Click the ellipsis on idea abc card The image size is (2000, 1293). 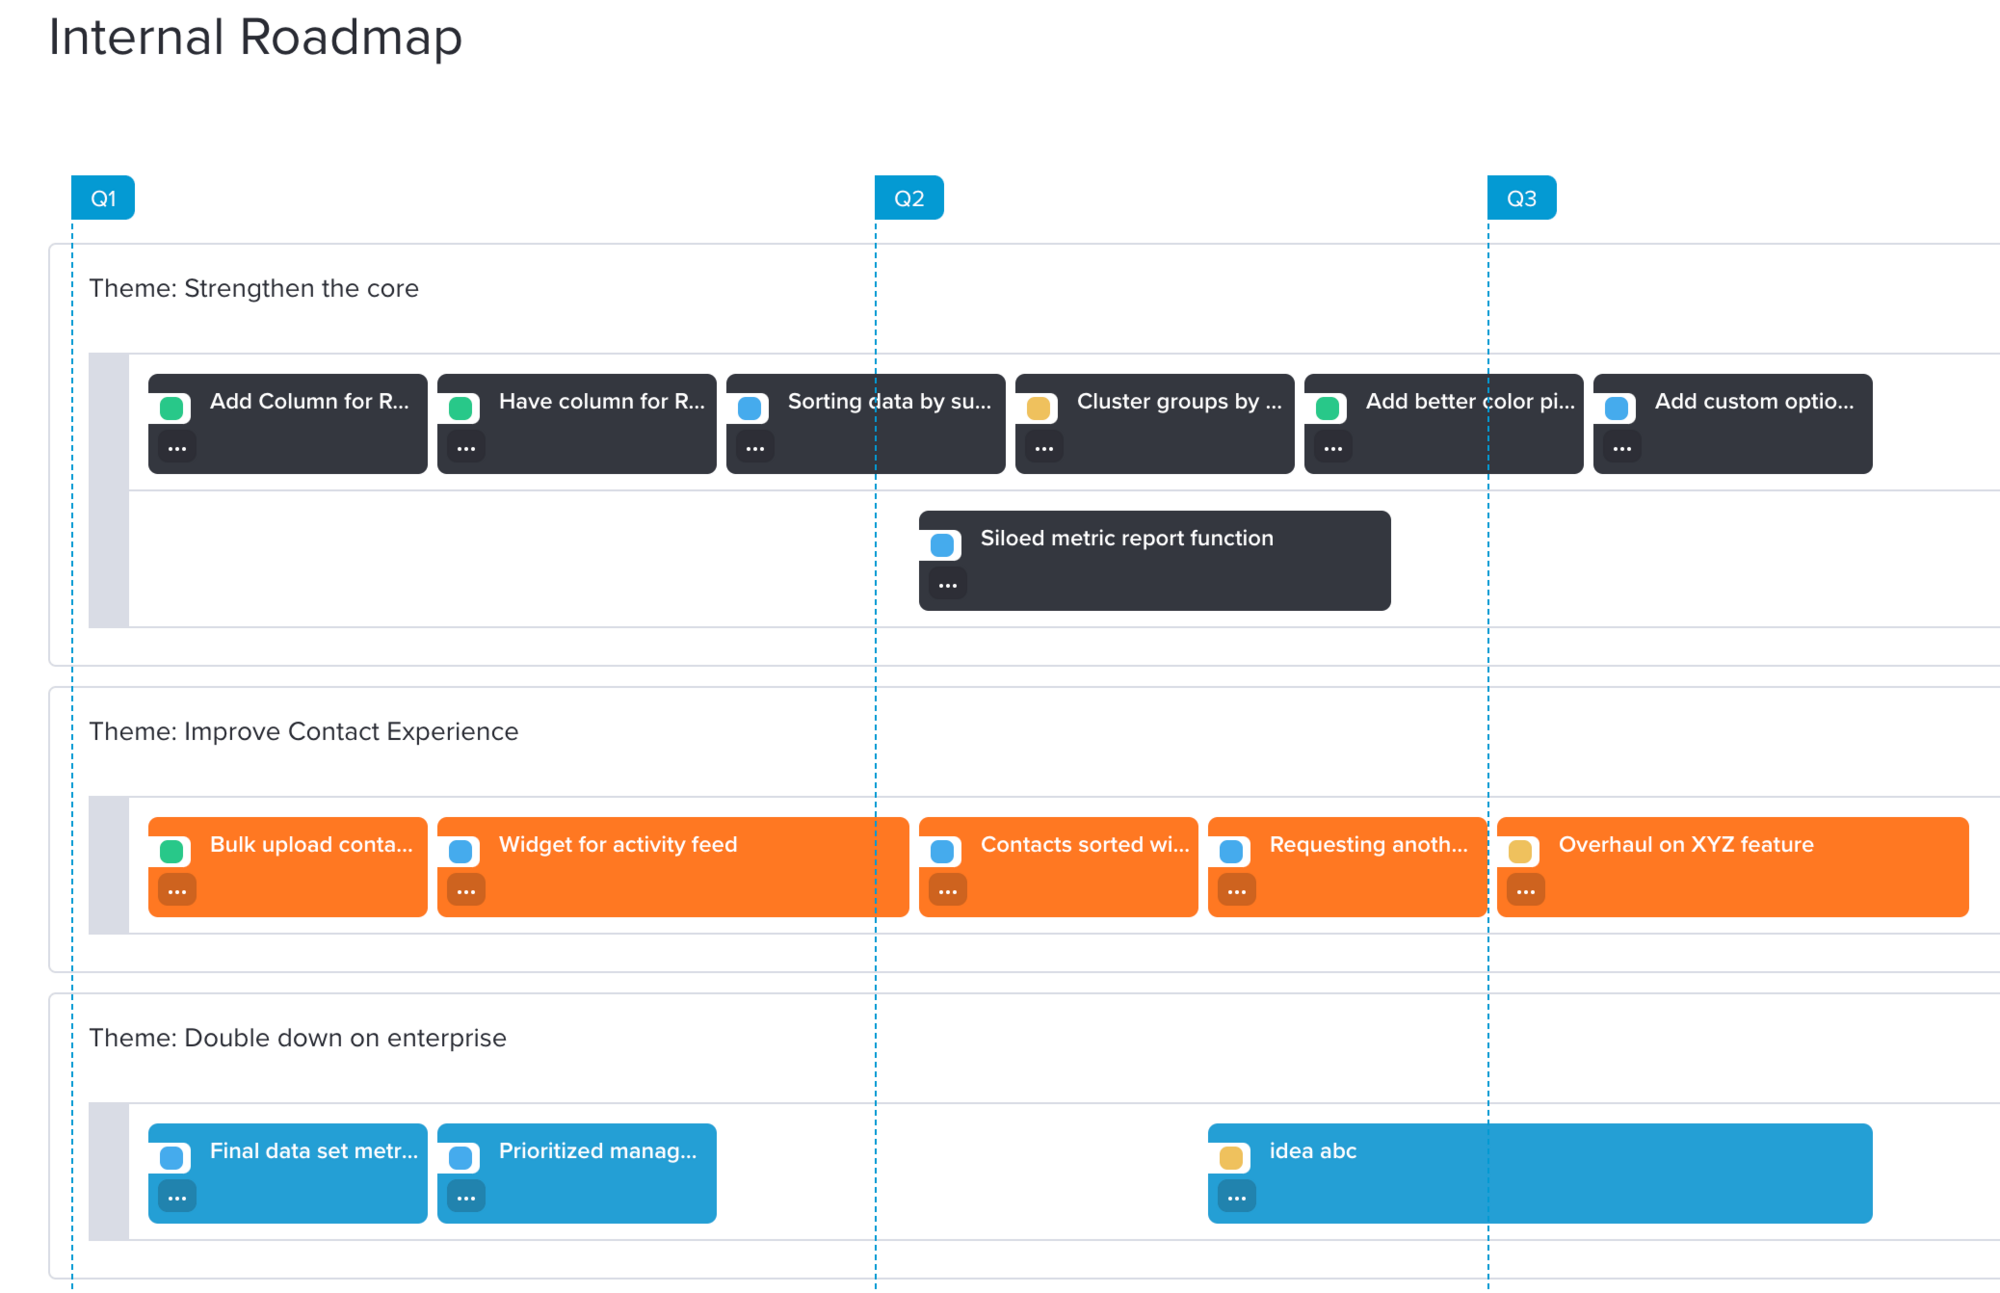[1237, 1197]
